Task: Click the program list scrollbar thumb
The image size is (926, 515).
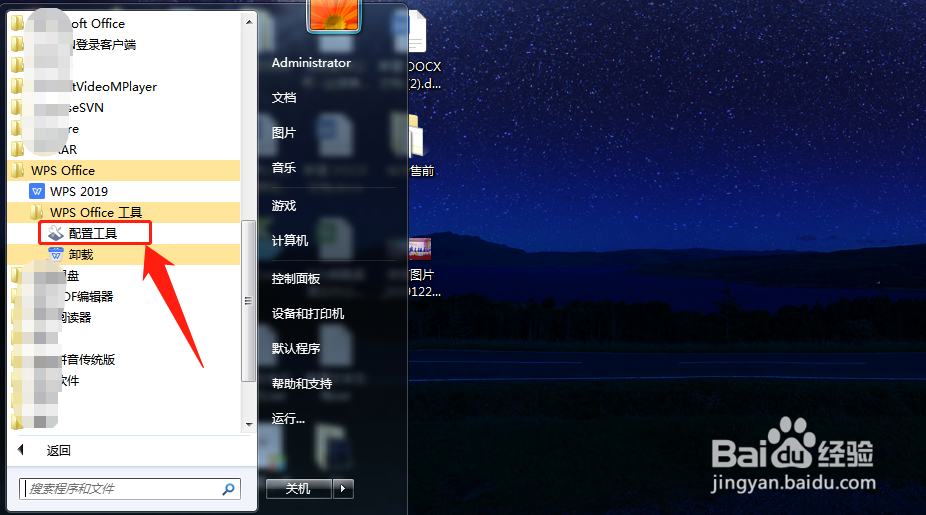Action: pos(249,301)
